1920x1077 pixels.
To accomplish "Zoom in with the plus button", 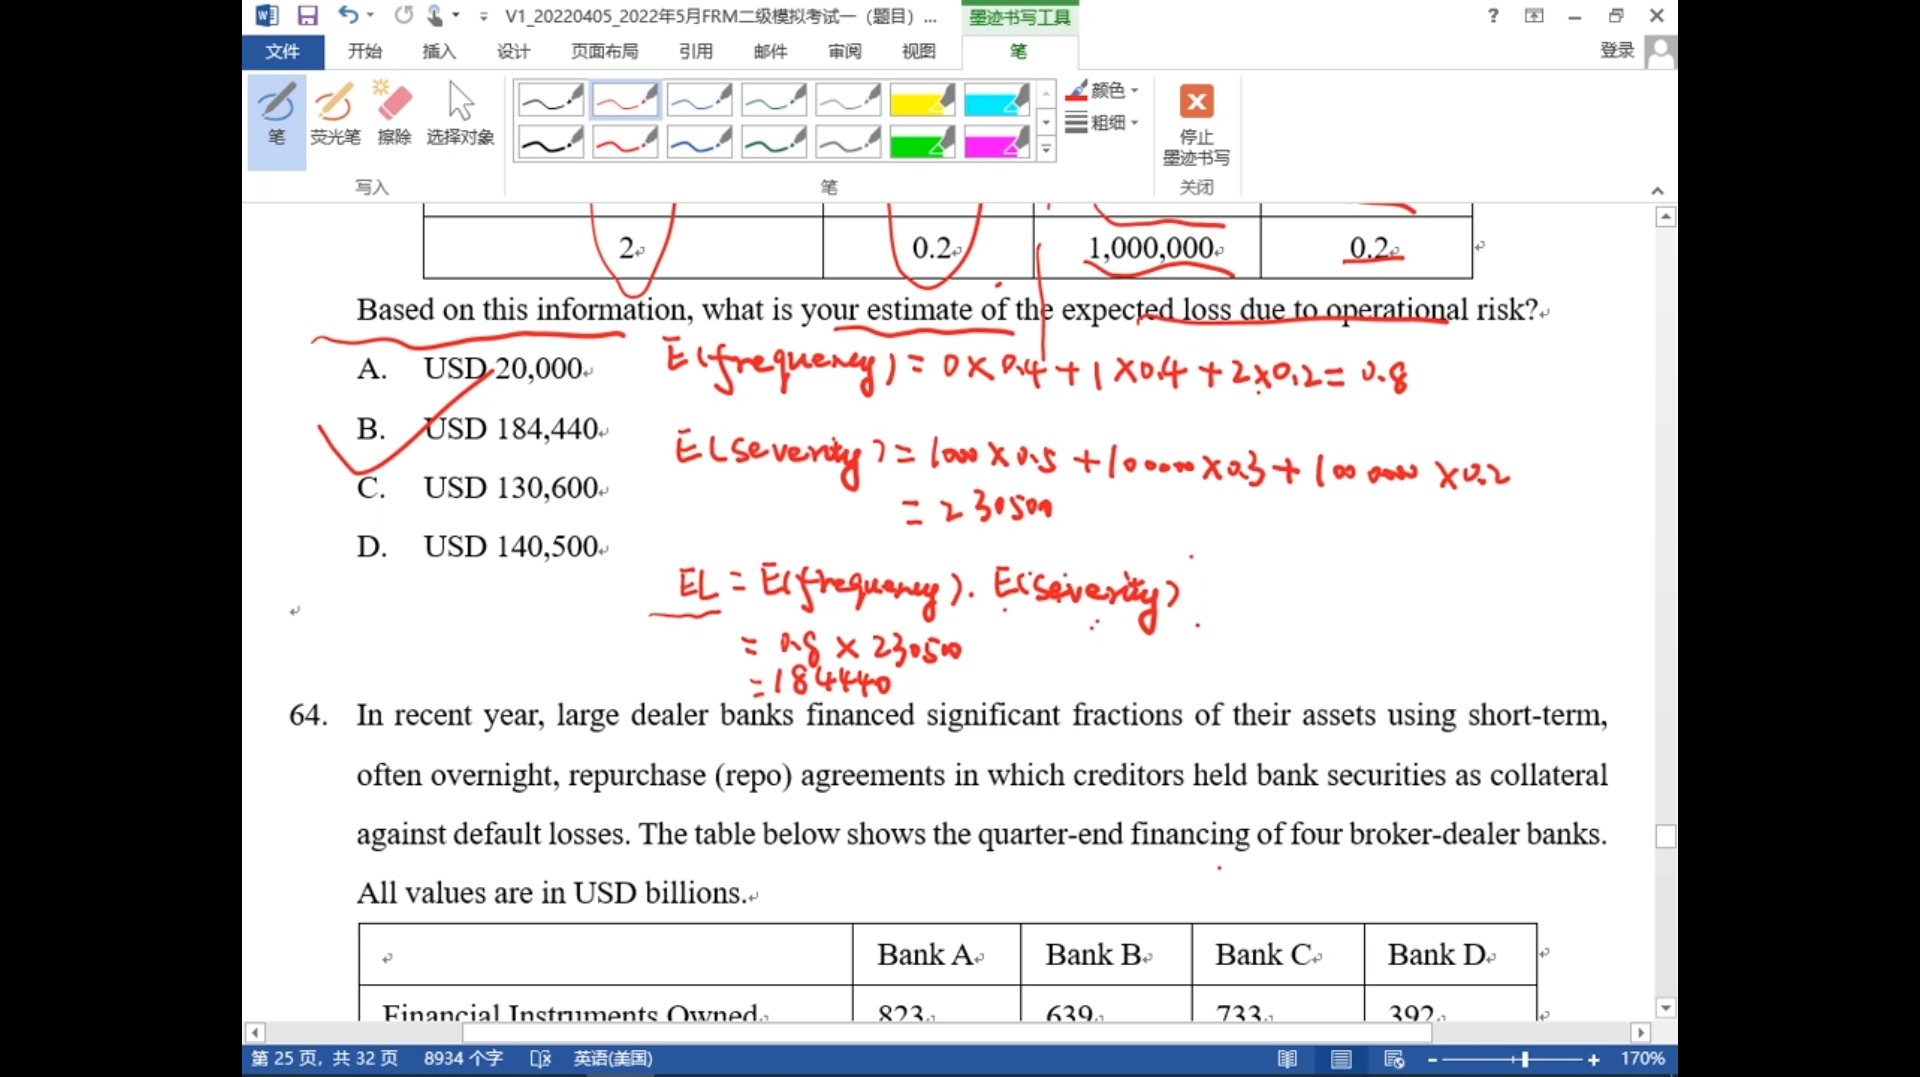I will (1594, 1059).
